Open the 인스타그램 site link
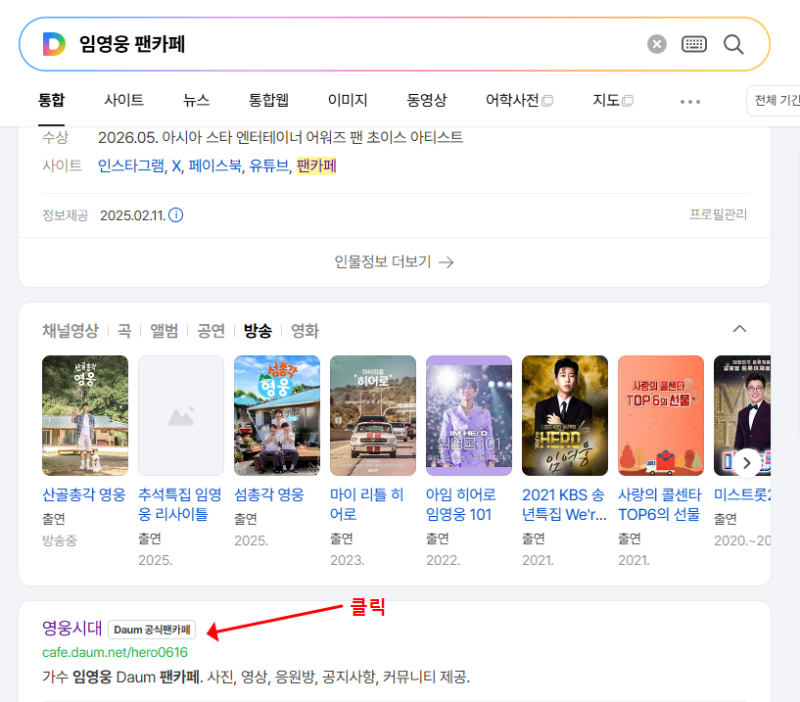 pos(131,166)
